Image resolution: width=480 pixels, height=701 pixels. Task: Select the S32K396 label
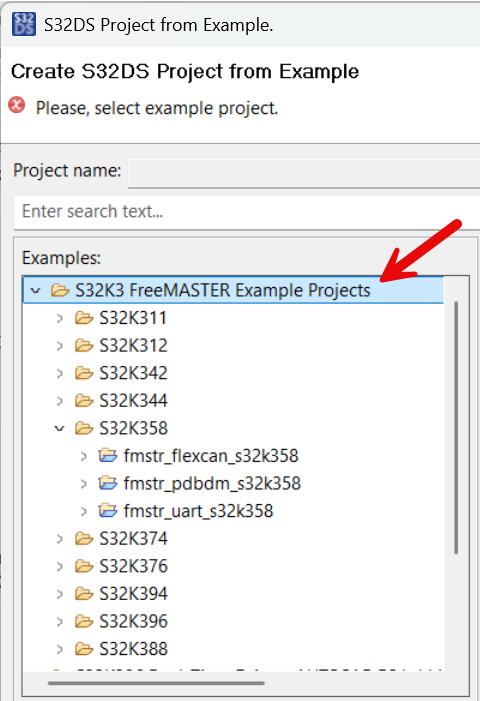[133, 621]
